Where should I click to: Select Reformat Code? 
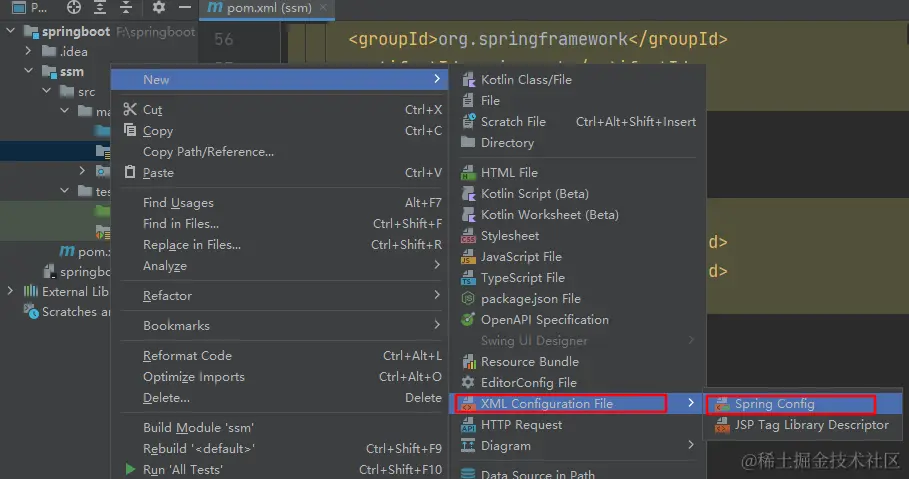point(279,355)
